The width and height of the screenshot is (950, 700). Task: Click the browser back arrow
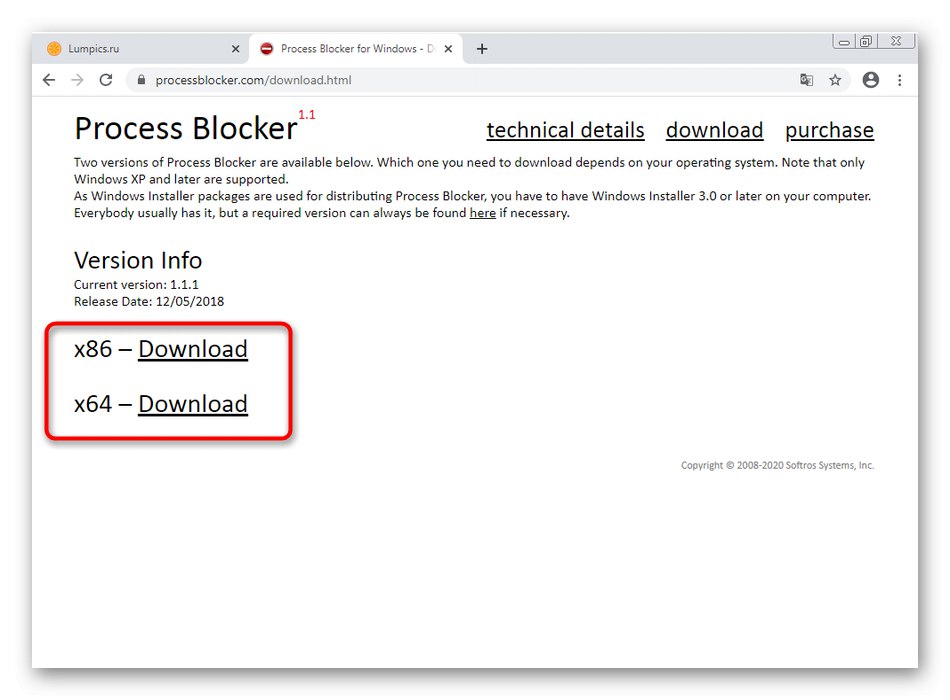(49, 80)
